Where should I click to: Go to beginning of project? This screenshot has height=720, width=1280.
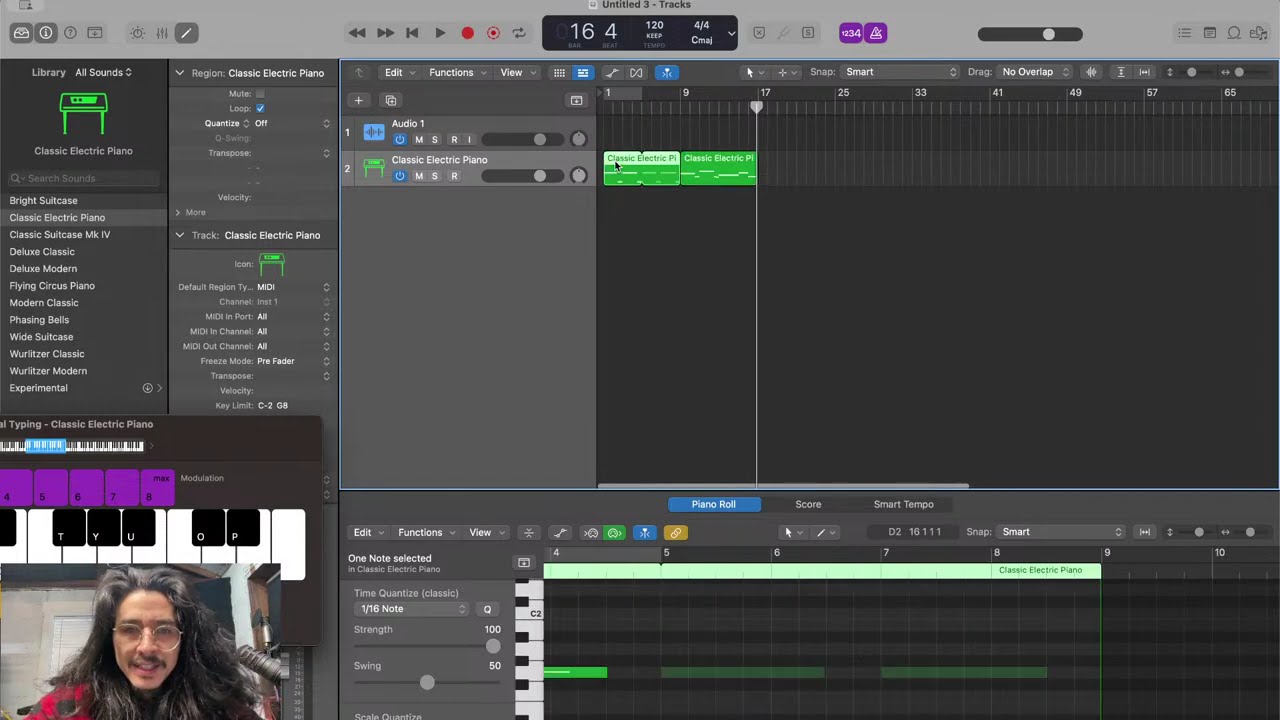tap(412, 33)
